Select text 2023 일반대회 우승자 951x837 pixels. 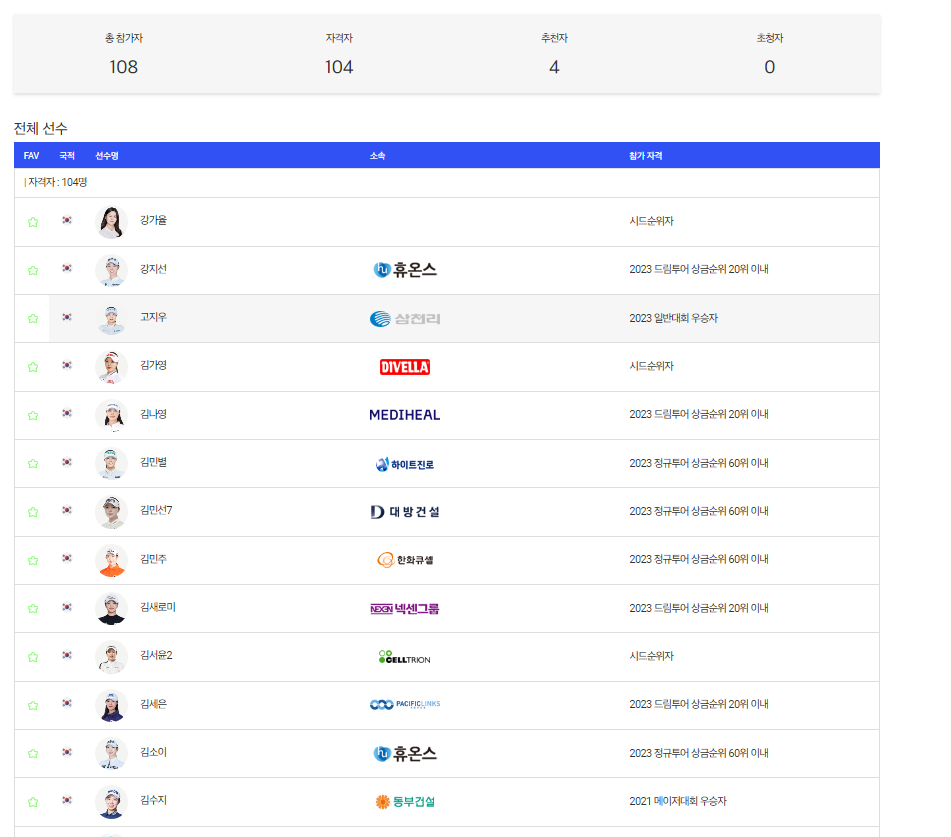click(x=673, y=318)
